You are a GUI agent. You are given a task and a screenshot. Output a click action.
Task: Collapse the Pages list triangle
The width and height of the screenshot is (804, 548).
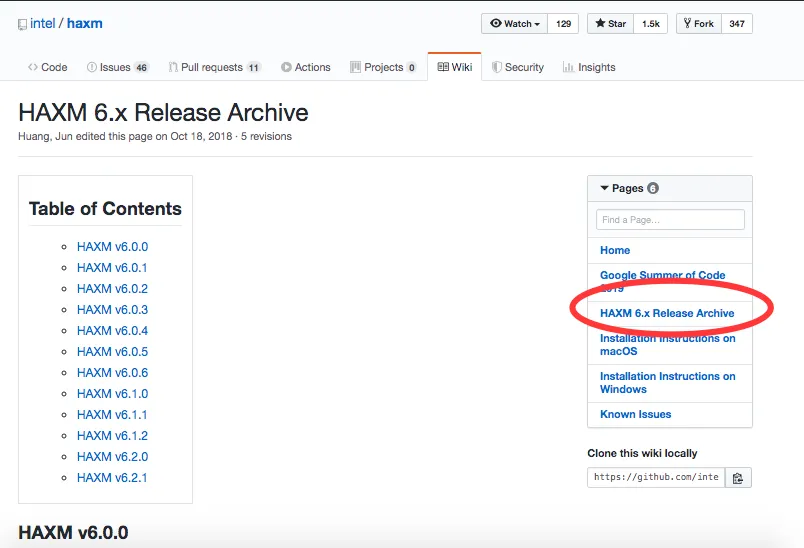click(605, 188)
